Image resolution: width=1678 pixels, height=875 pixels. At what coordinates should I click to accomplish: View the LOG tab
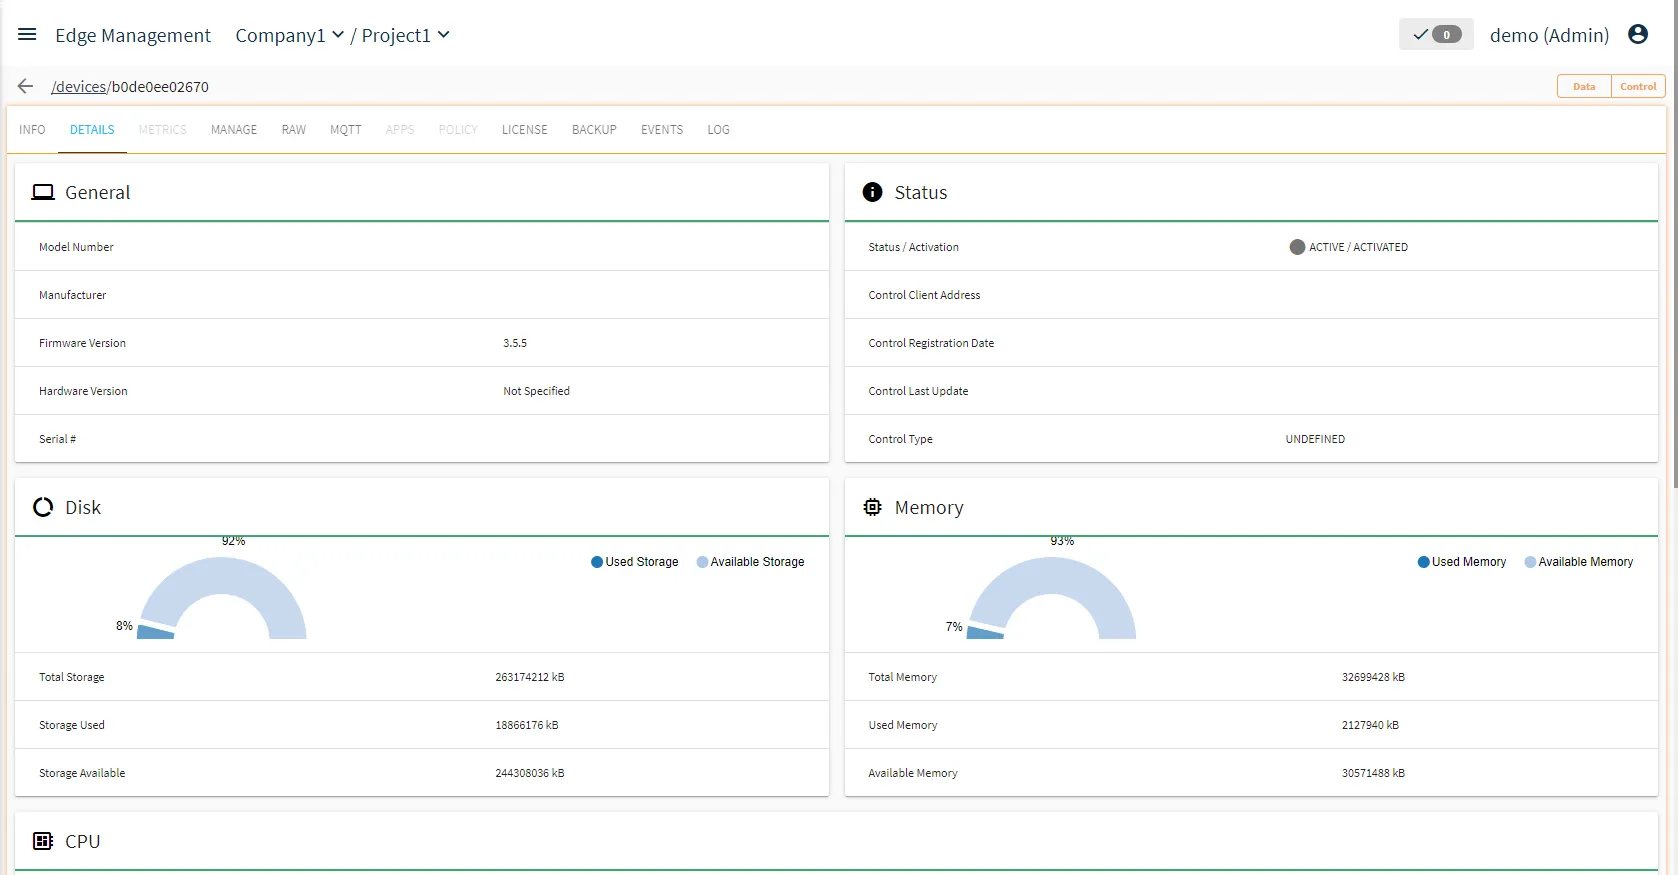[x=718, y=130]
